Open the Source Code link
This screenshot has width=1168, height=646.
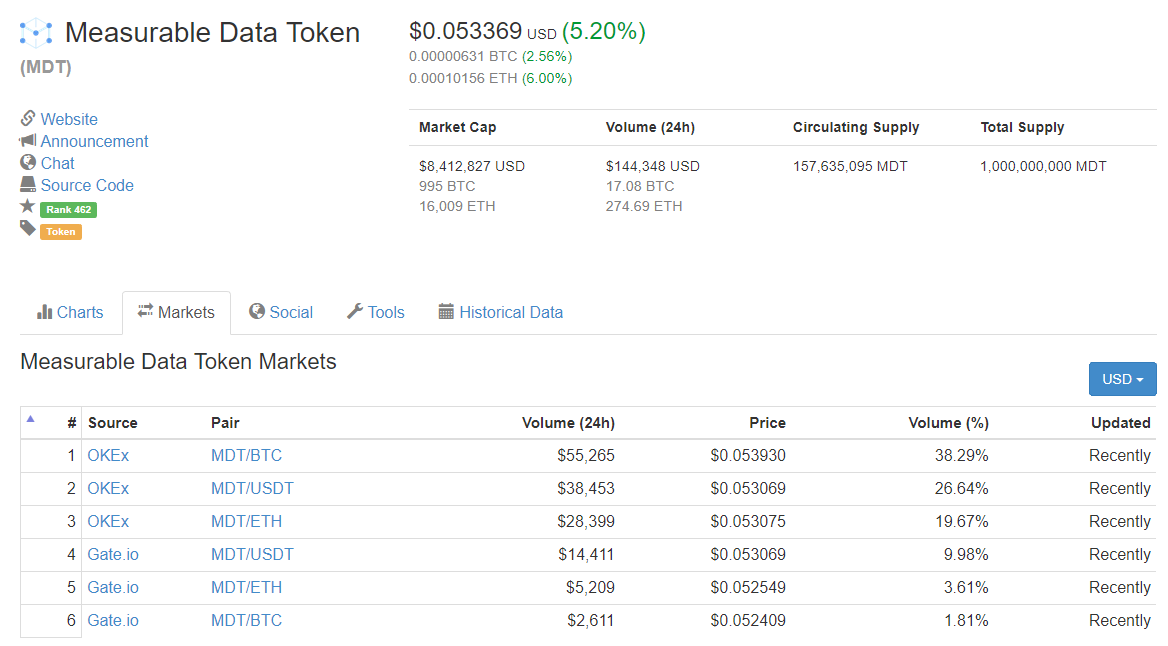pyautogui.click(x=87, y=186)
